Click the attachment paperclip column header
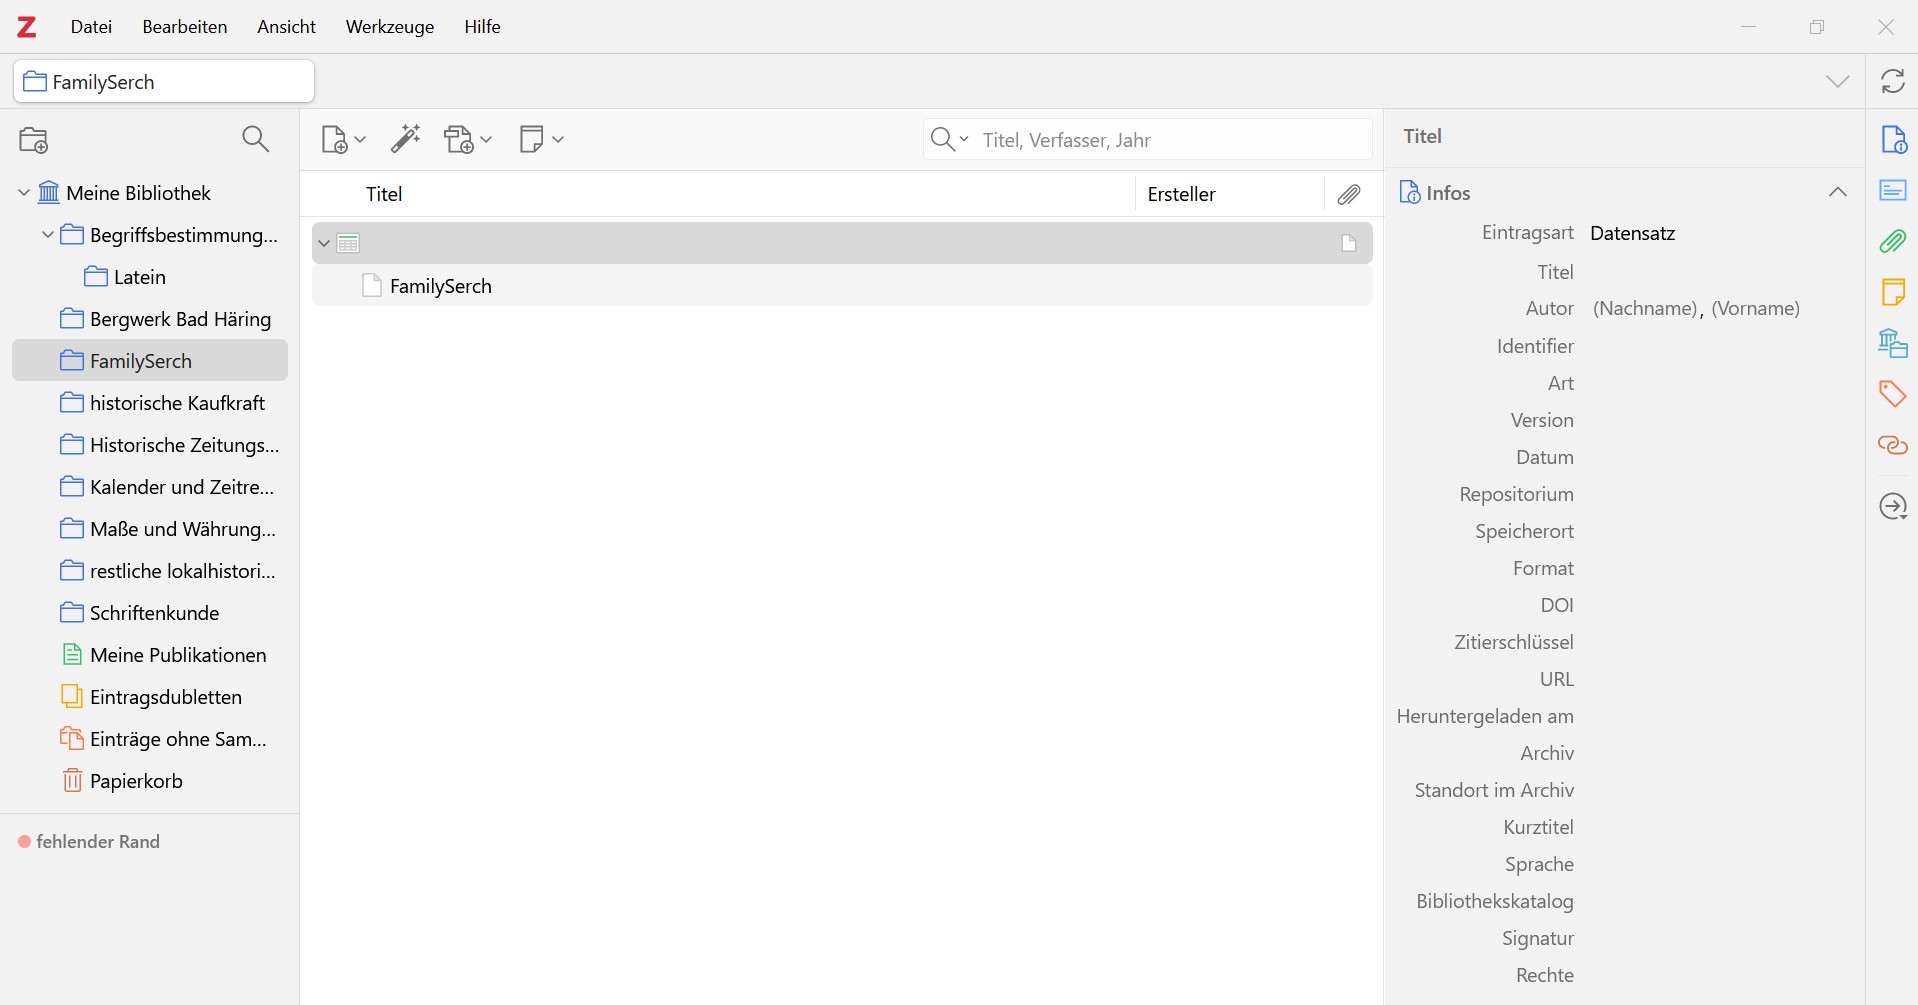 point(1350,194)
